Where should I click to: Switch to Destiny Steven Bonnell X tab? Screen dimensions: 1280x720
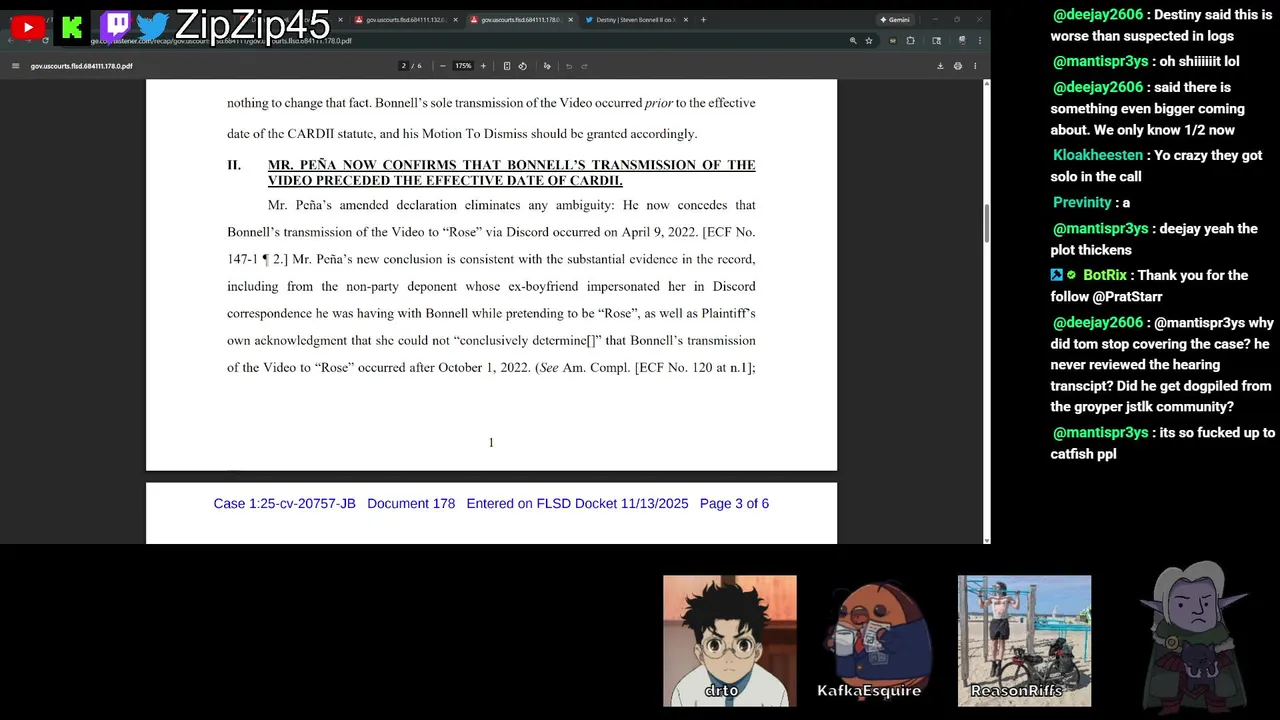[x=635, y=20]
